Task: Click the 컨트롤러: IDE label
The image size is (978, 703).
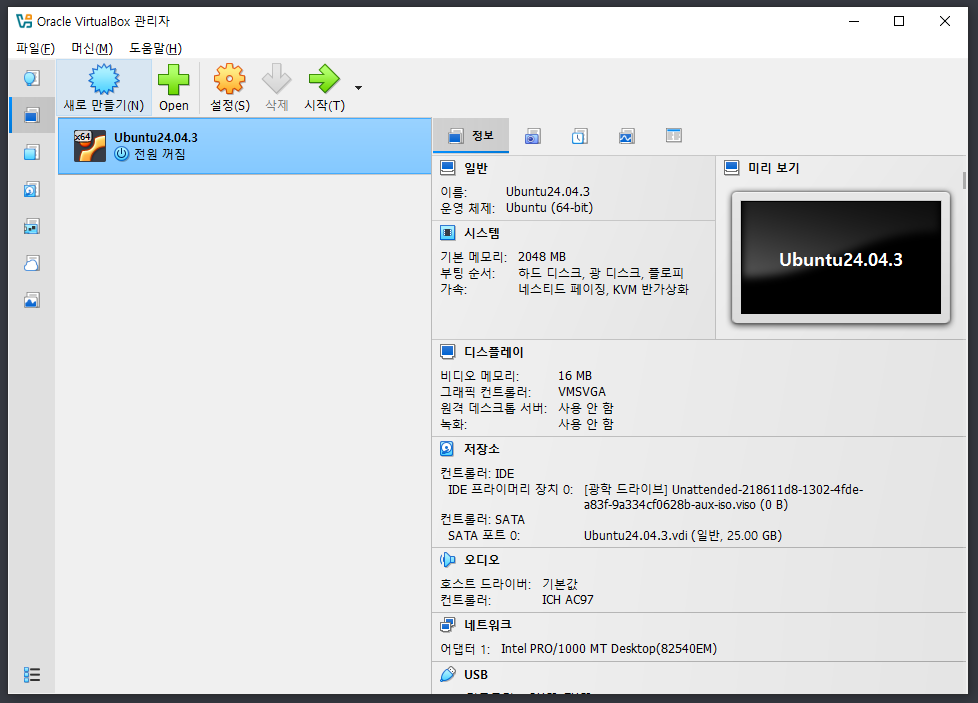Action: (x=477, y=473)
